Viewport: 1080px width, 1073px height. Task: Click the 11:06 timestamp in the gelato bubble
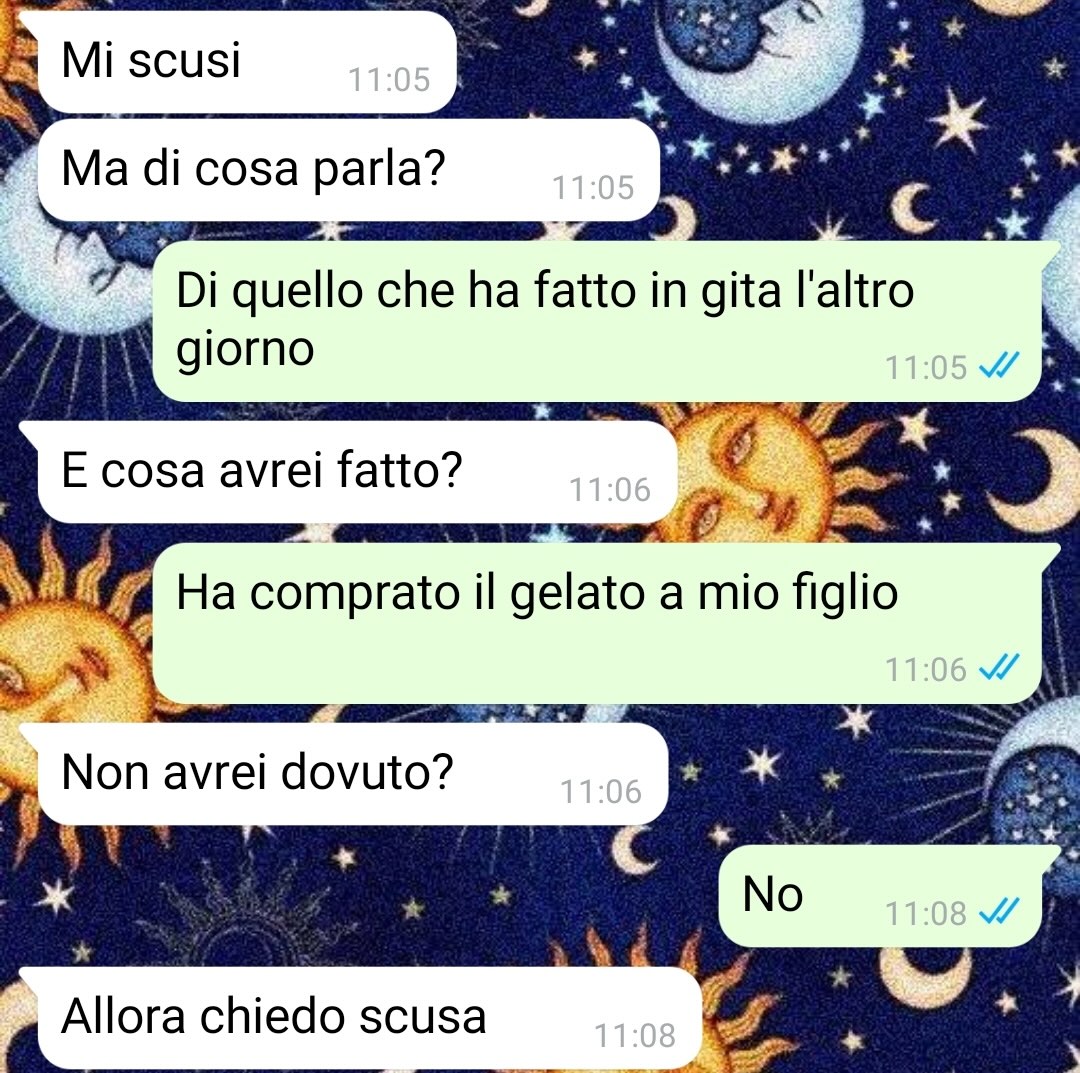click(926, 669)
